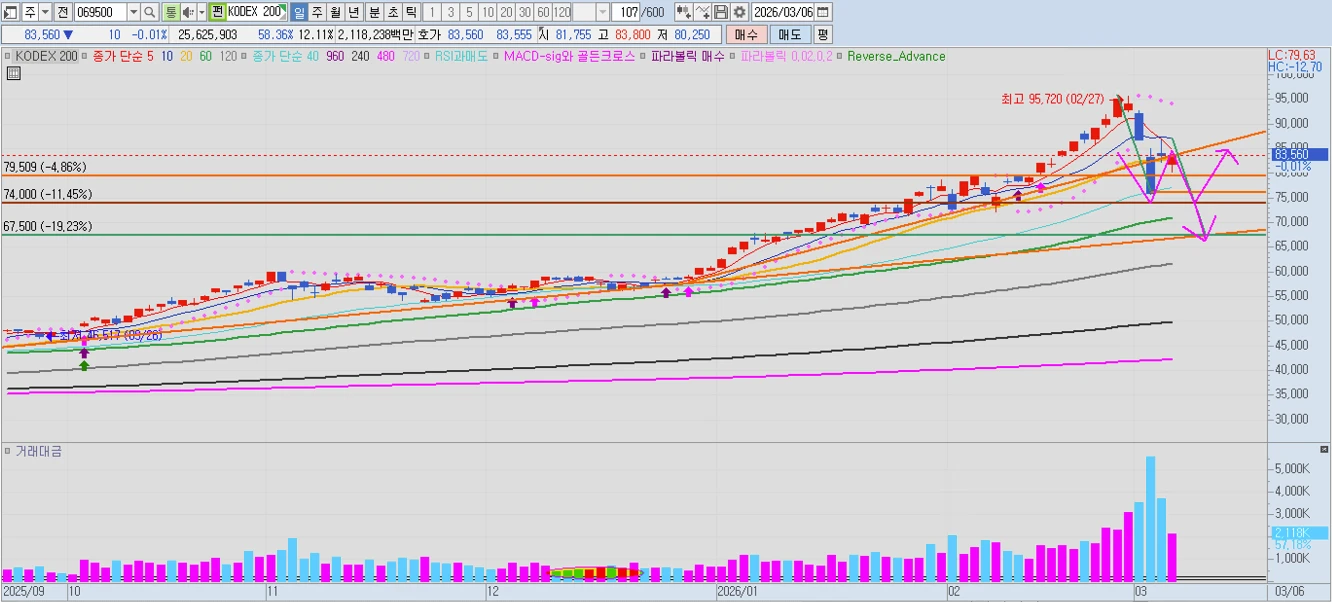Click the current price tag 83,560 on axis
This screenshot has height=602, width=1332.
coord(1298,154)
